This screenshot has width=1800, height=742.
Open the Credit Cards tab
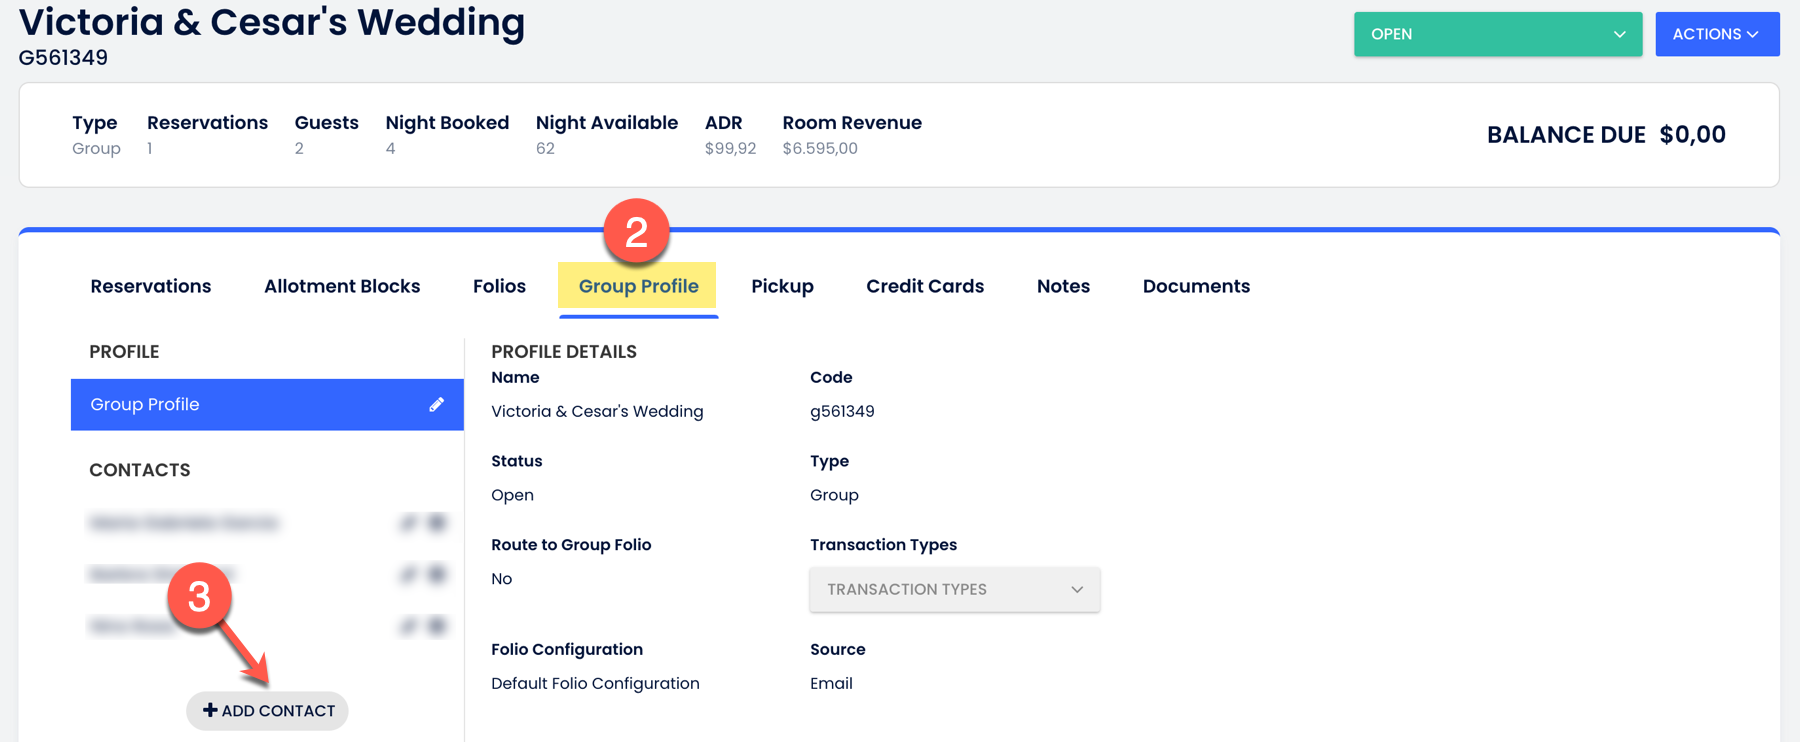click(x=925, y=286)
